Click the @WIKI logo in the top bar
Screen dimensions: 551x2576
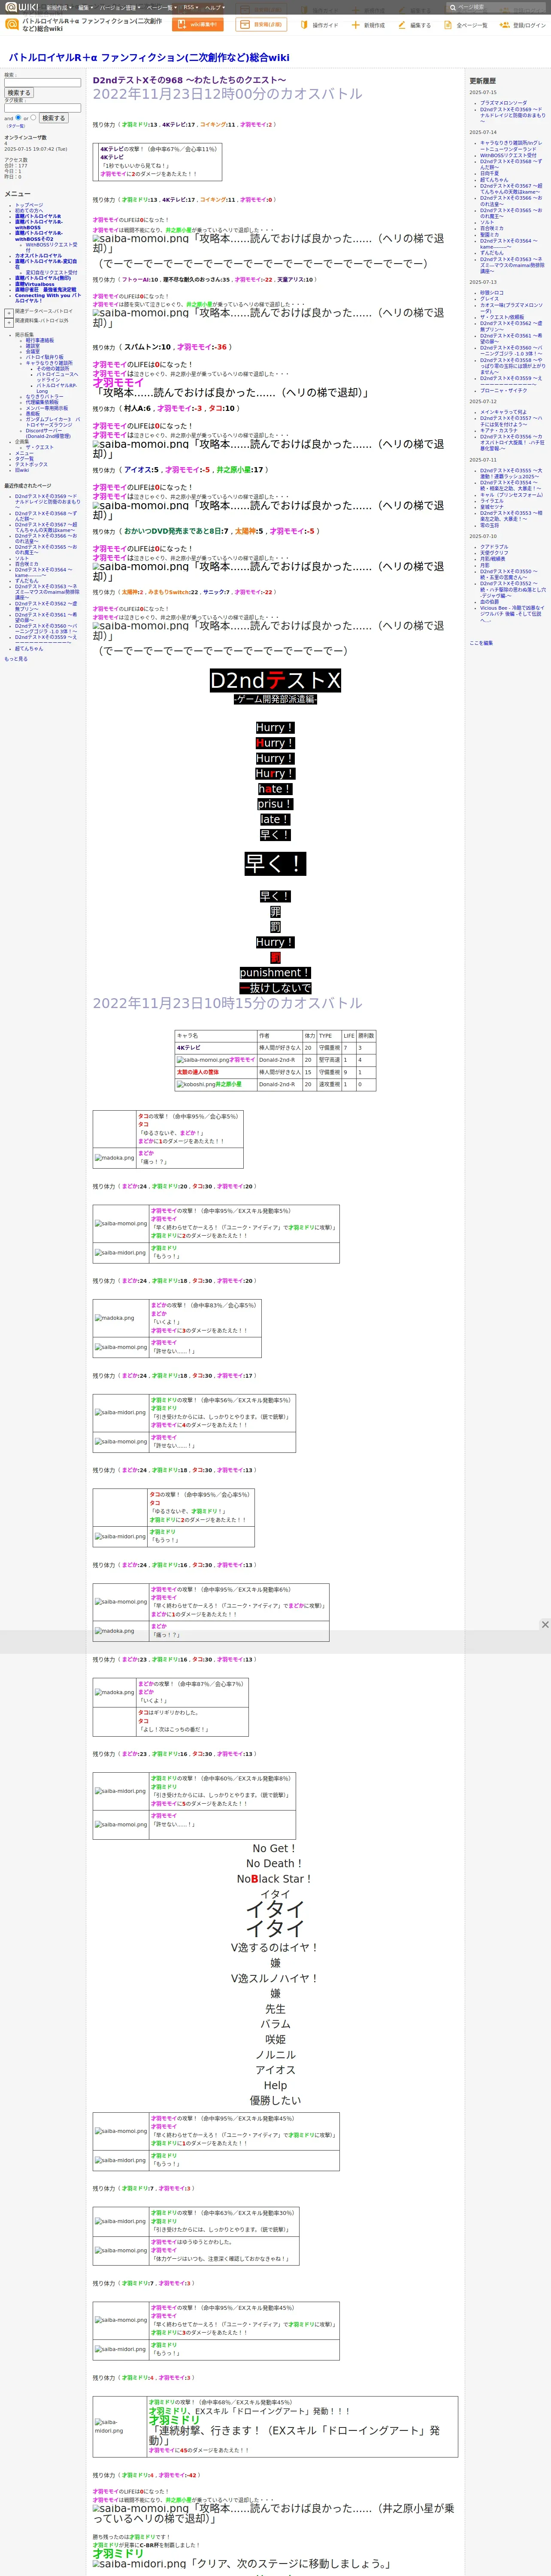(x=22, y=7)
